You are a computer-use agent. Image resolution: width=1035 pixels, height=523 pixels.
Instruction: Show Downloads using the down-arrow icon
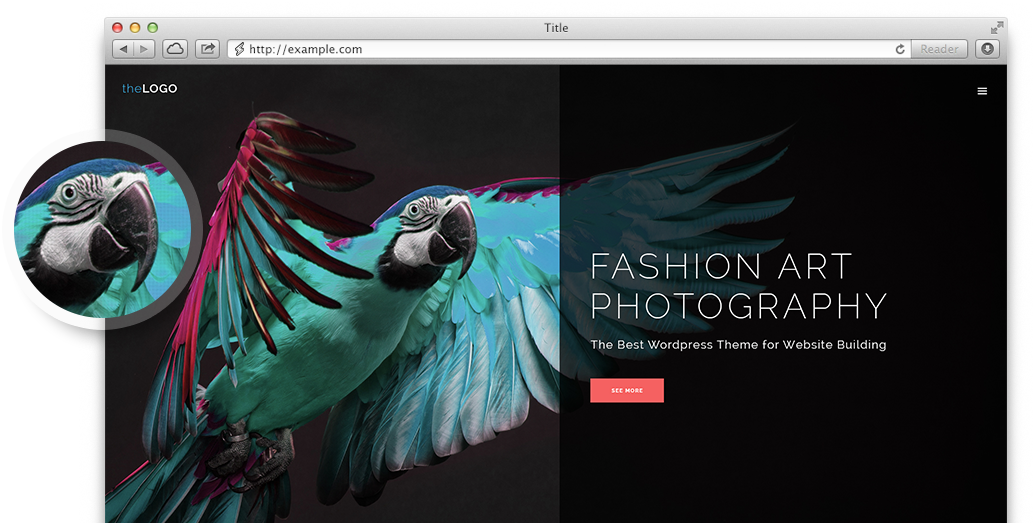click(x=987, y=49)
